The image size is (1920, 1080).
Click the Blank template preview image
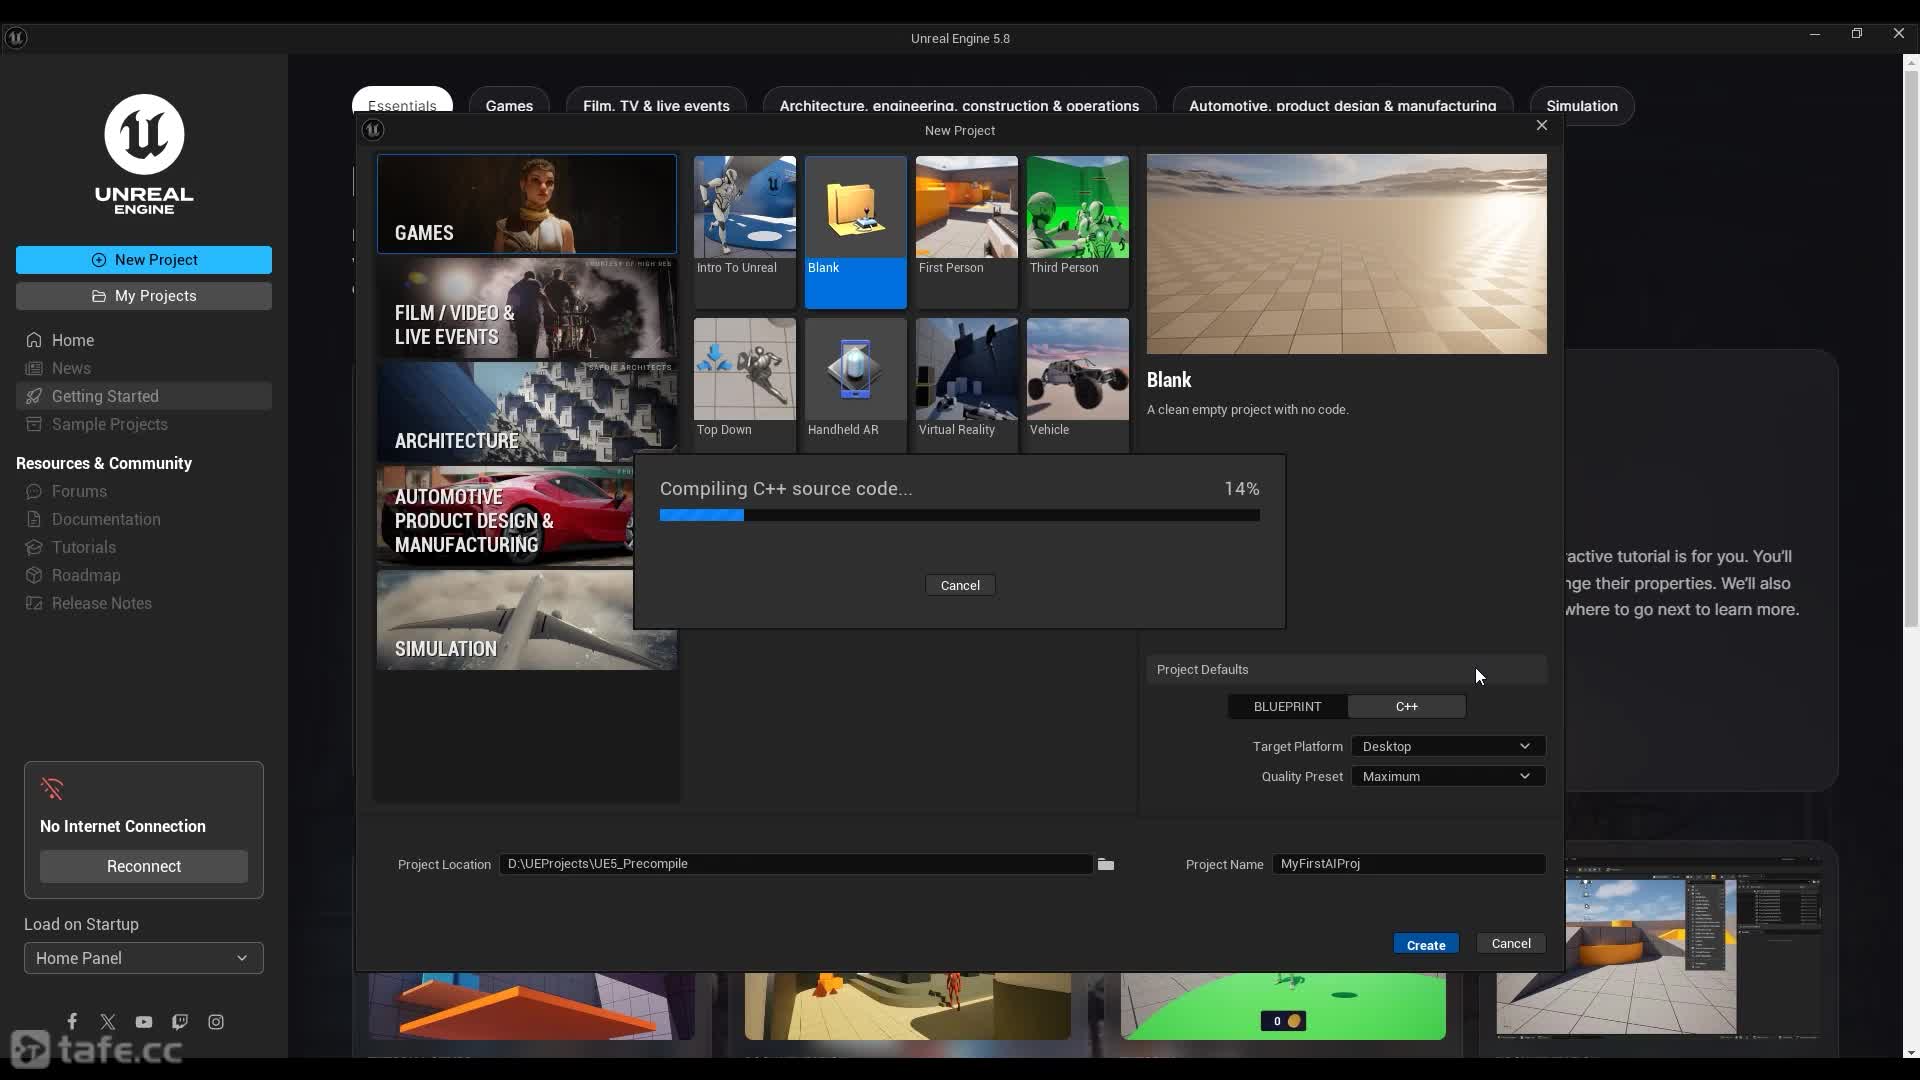(1347, 254)
